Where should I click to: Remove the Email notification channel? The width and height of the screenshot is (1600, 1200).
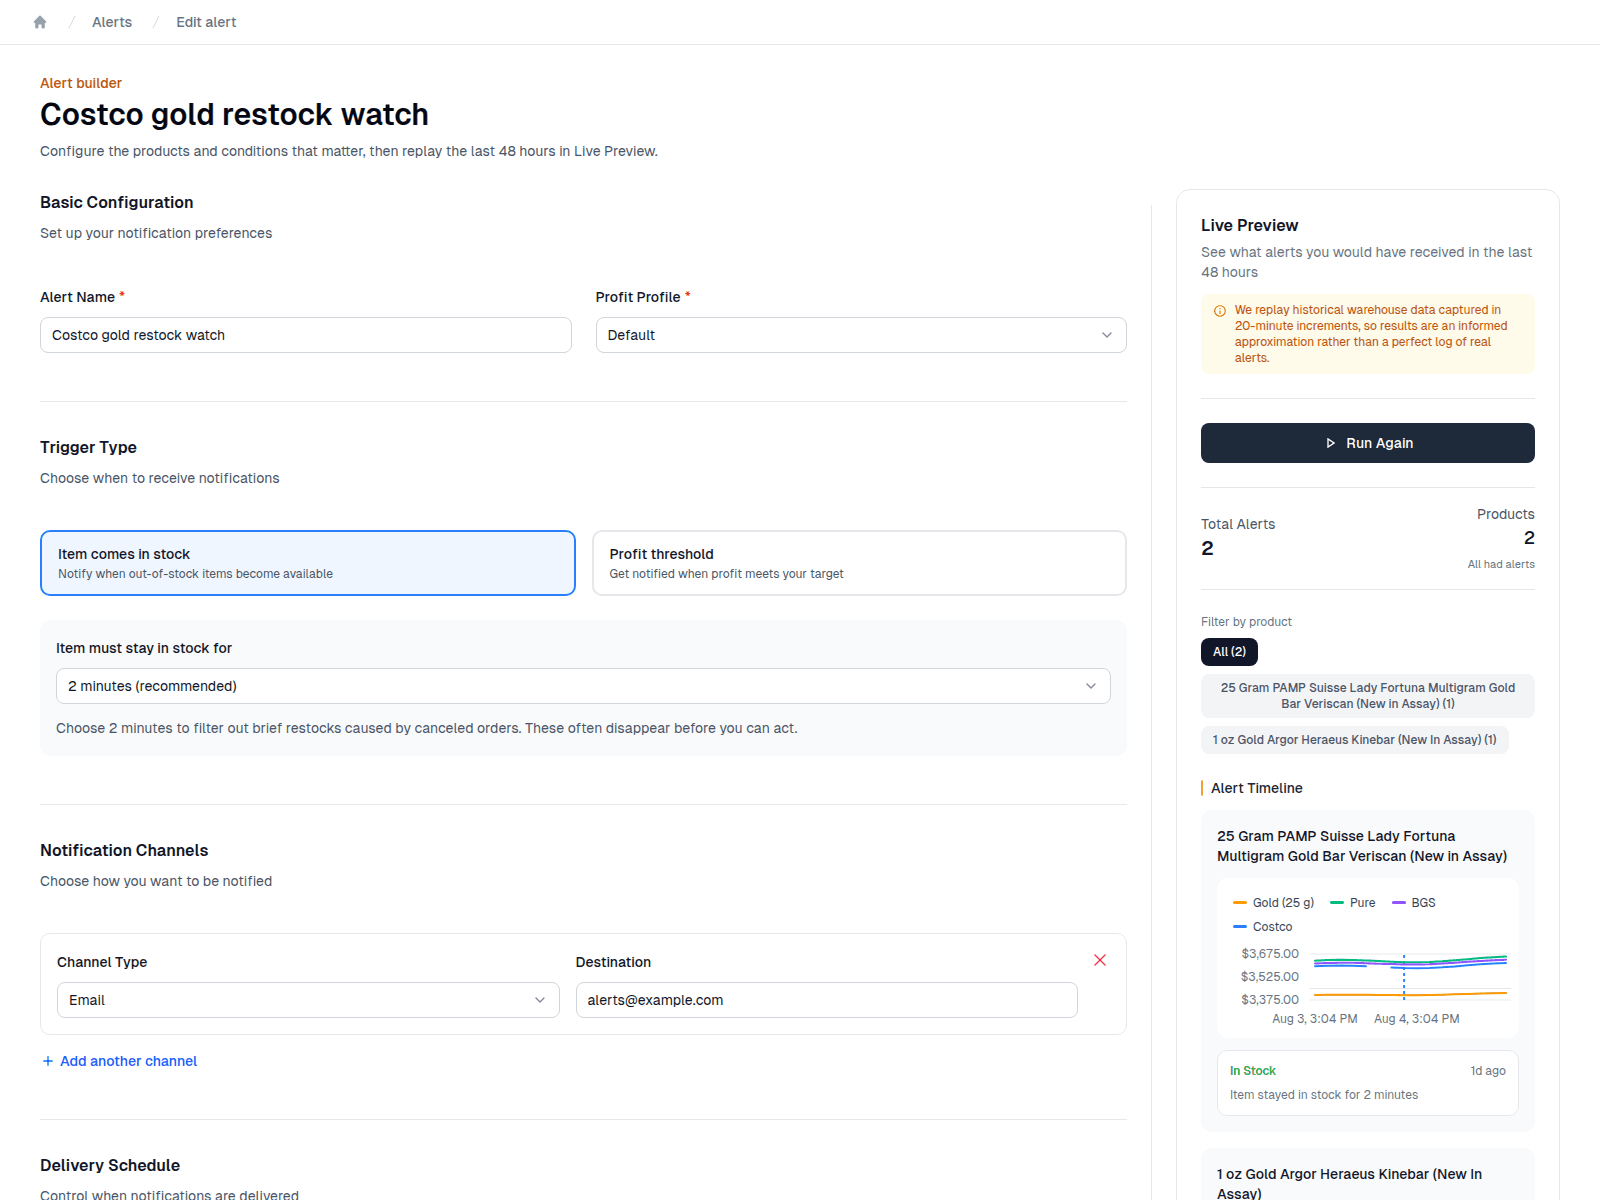[x=1100, y=960]
